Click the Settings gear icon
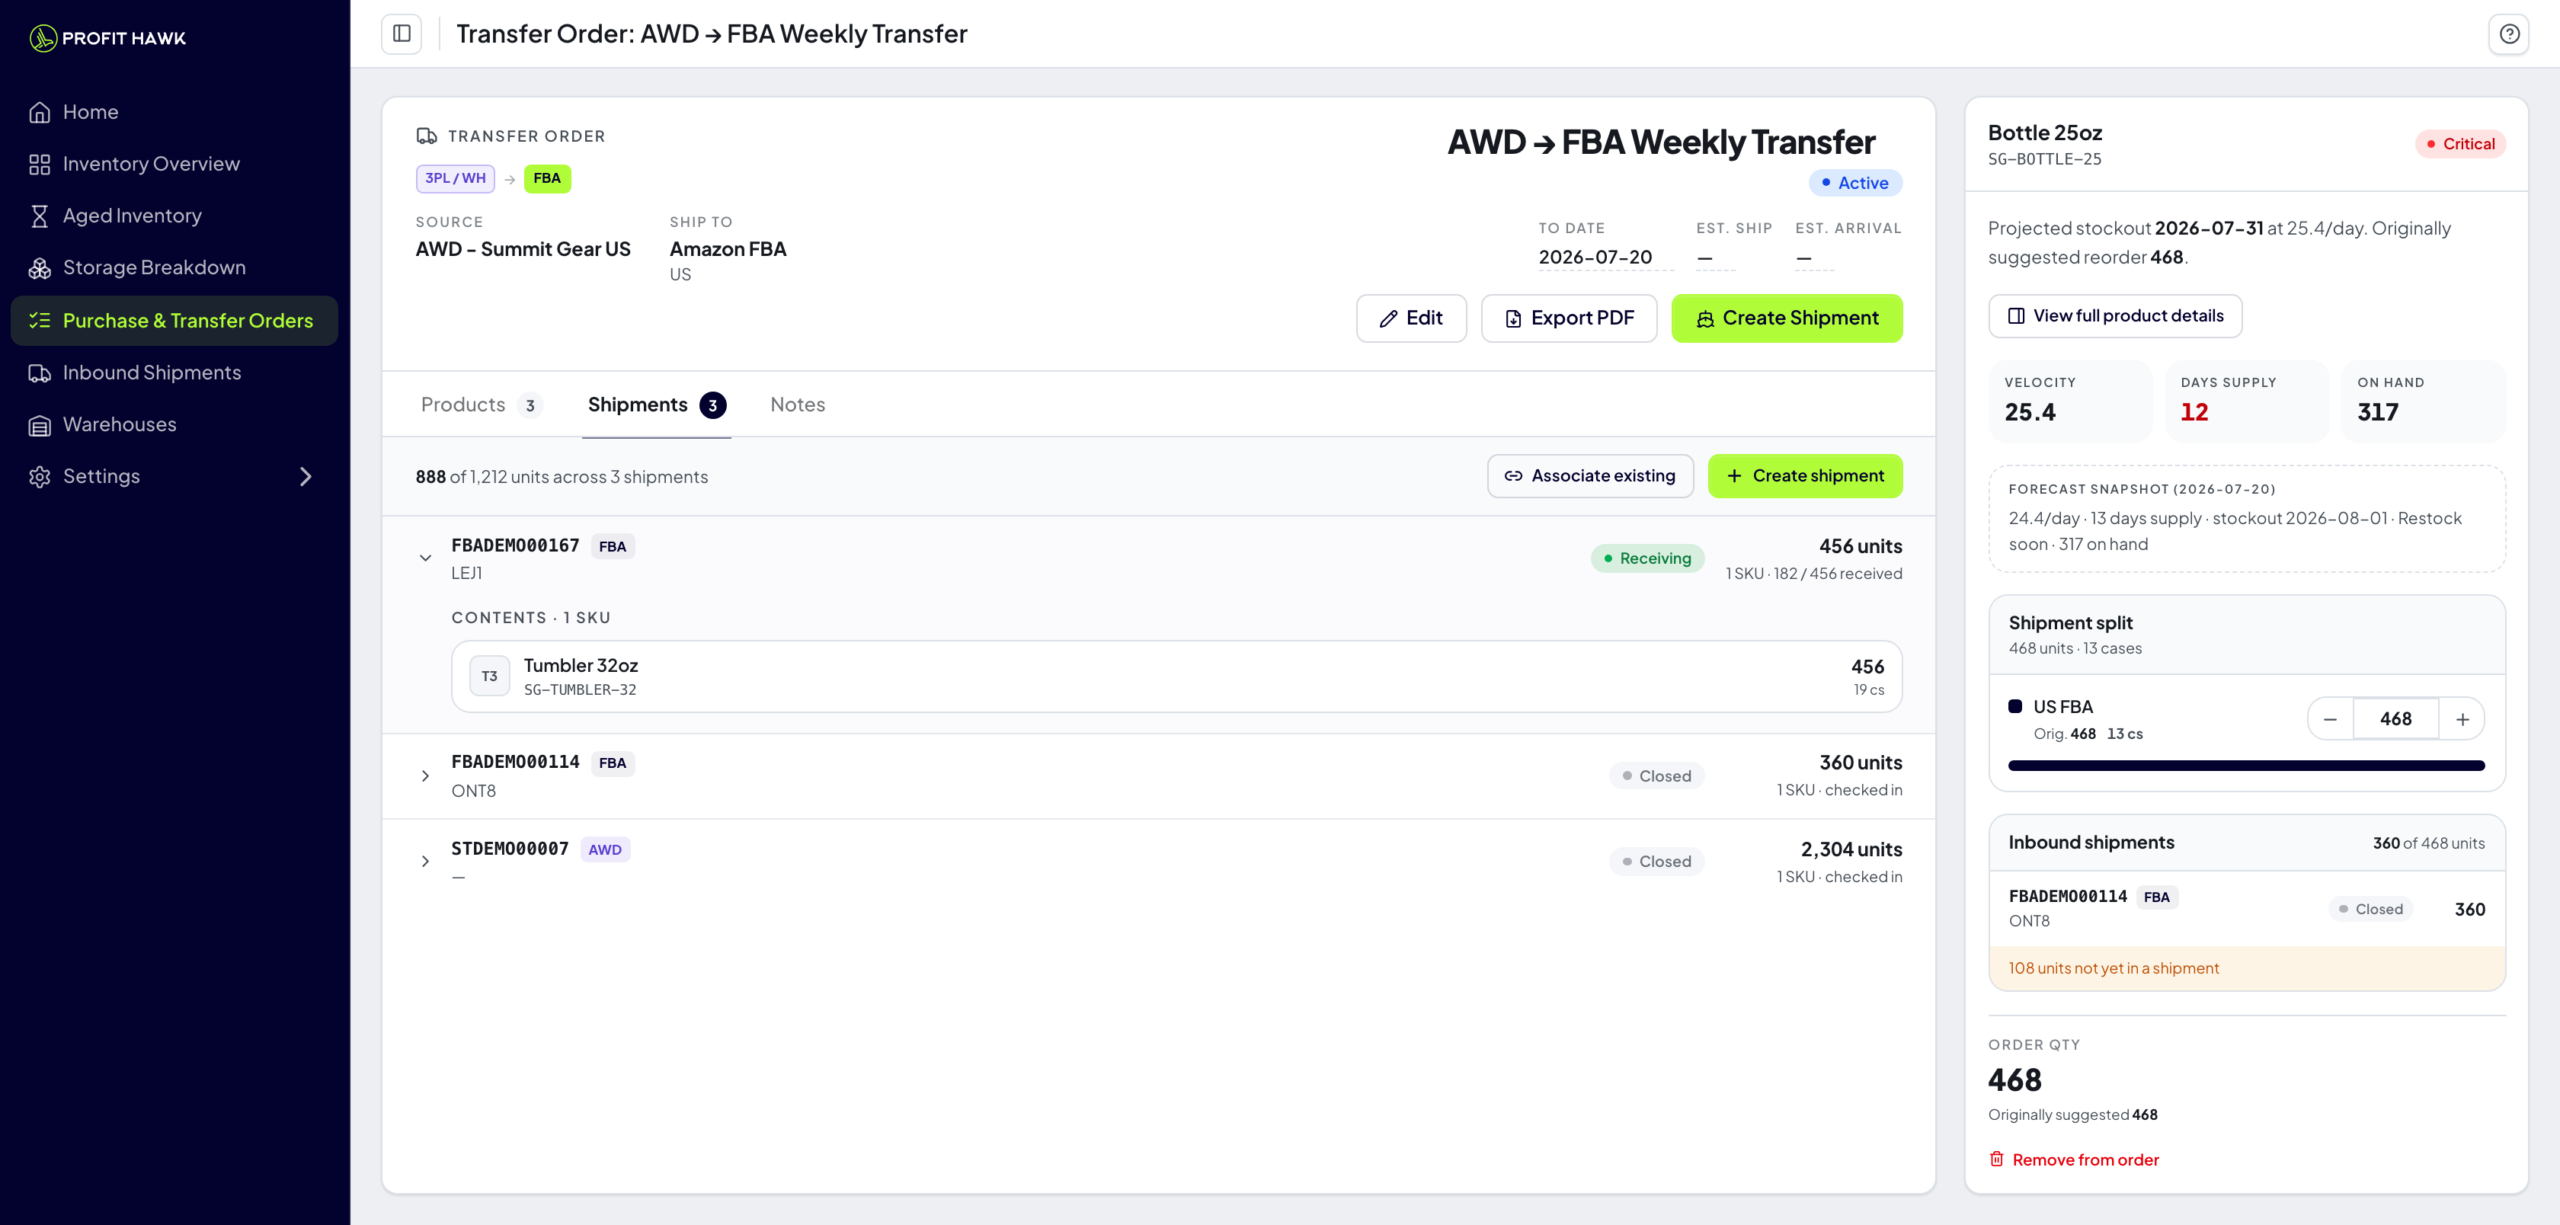 pos(40,477)
